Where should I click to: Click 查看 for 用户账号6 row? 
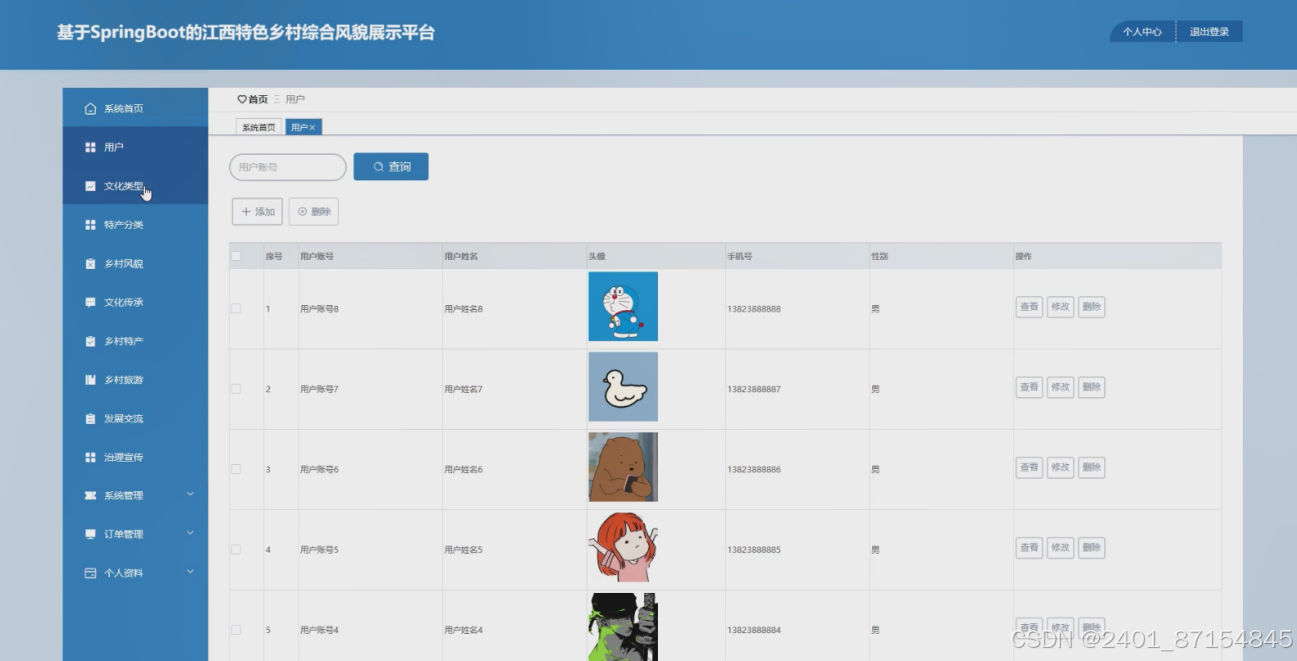point(1029,467)
